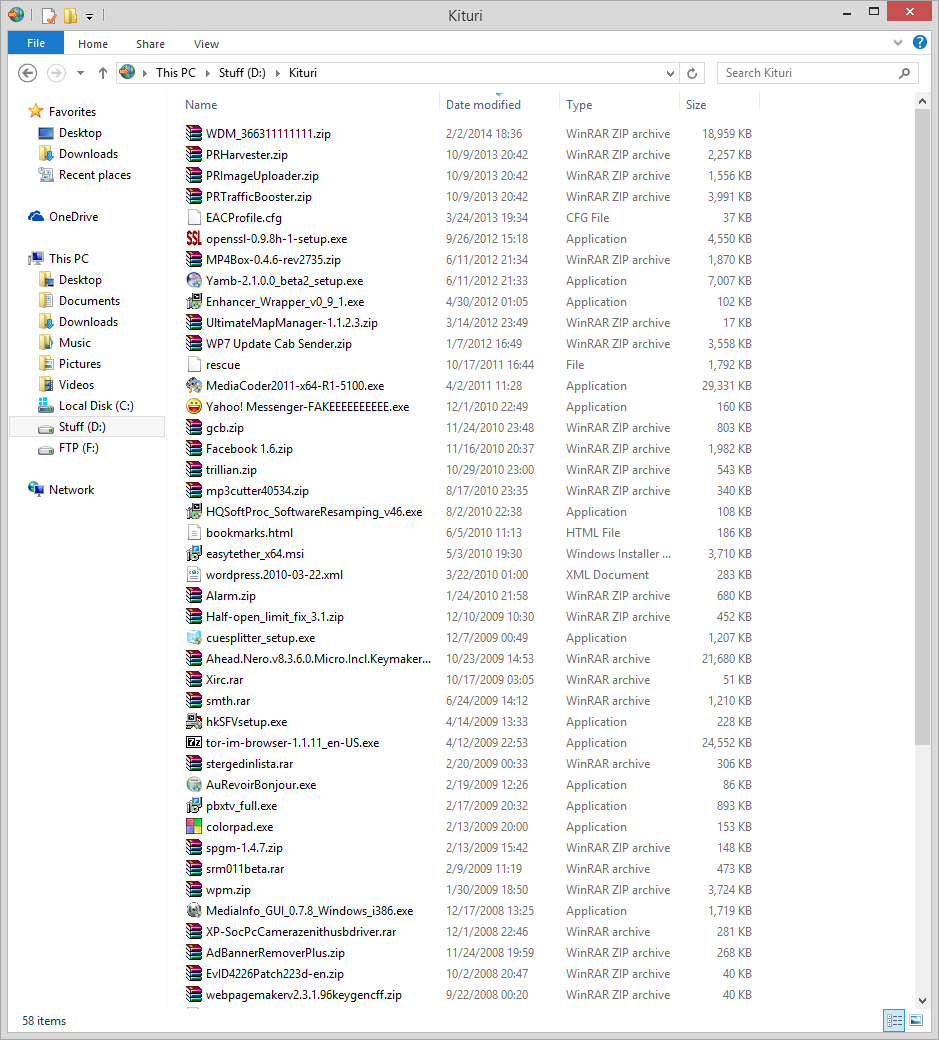Select file bookmarks.html
The height and width of the screenshot is (1040, 939).
[x=249, y=533]
